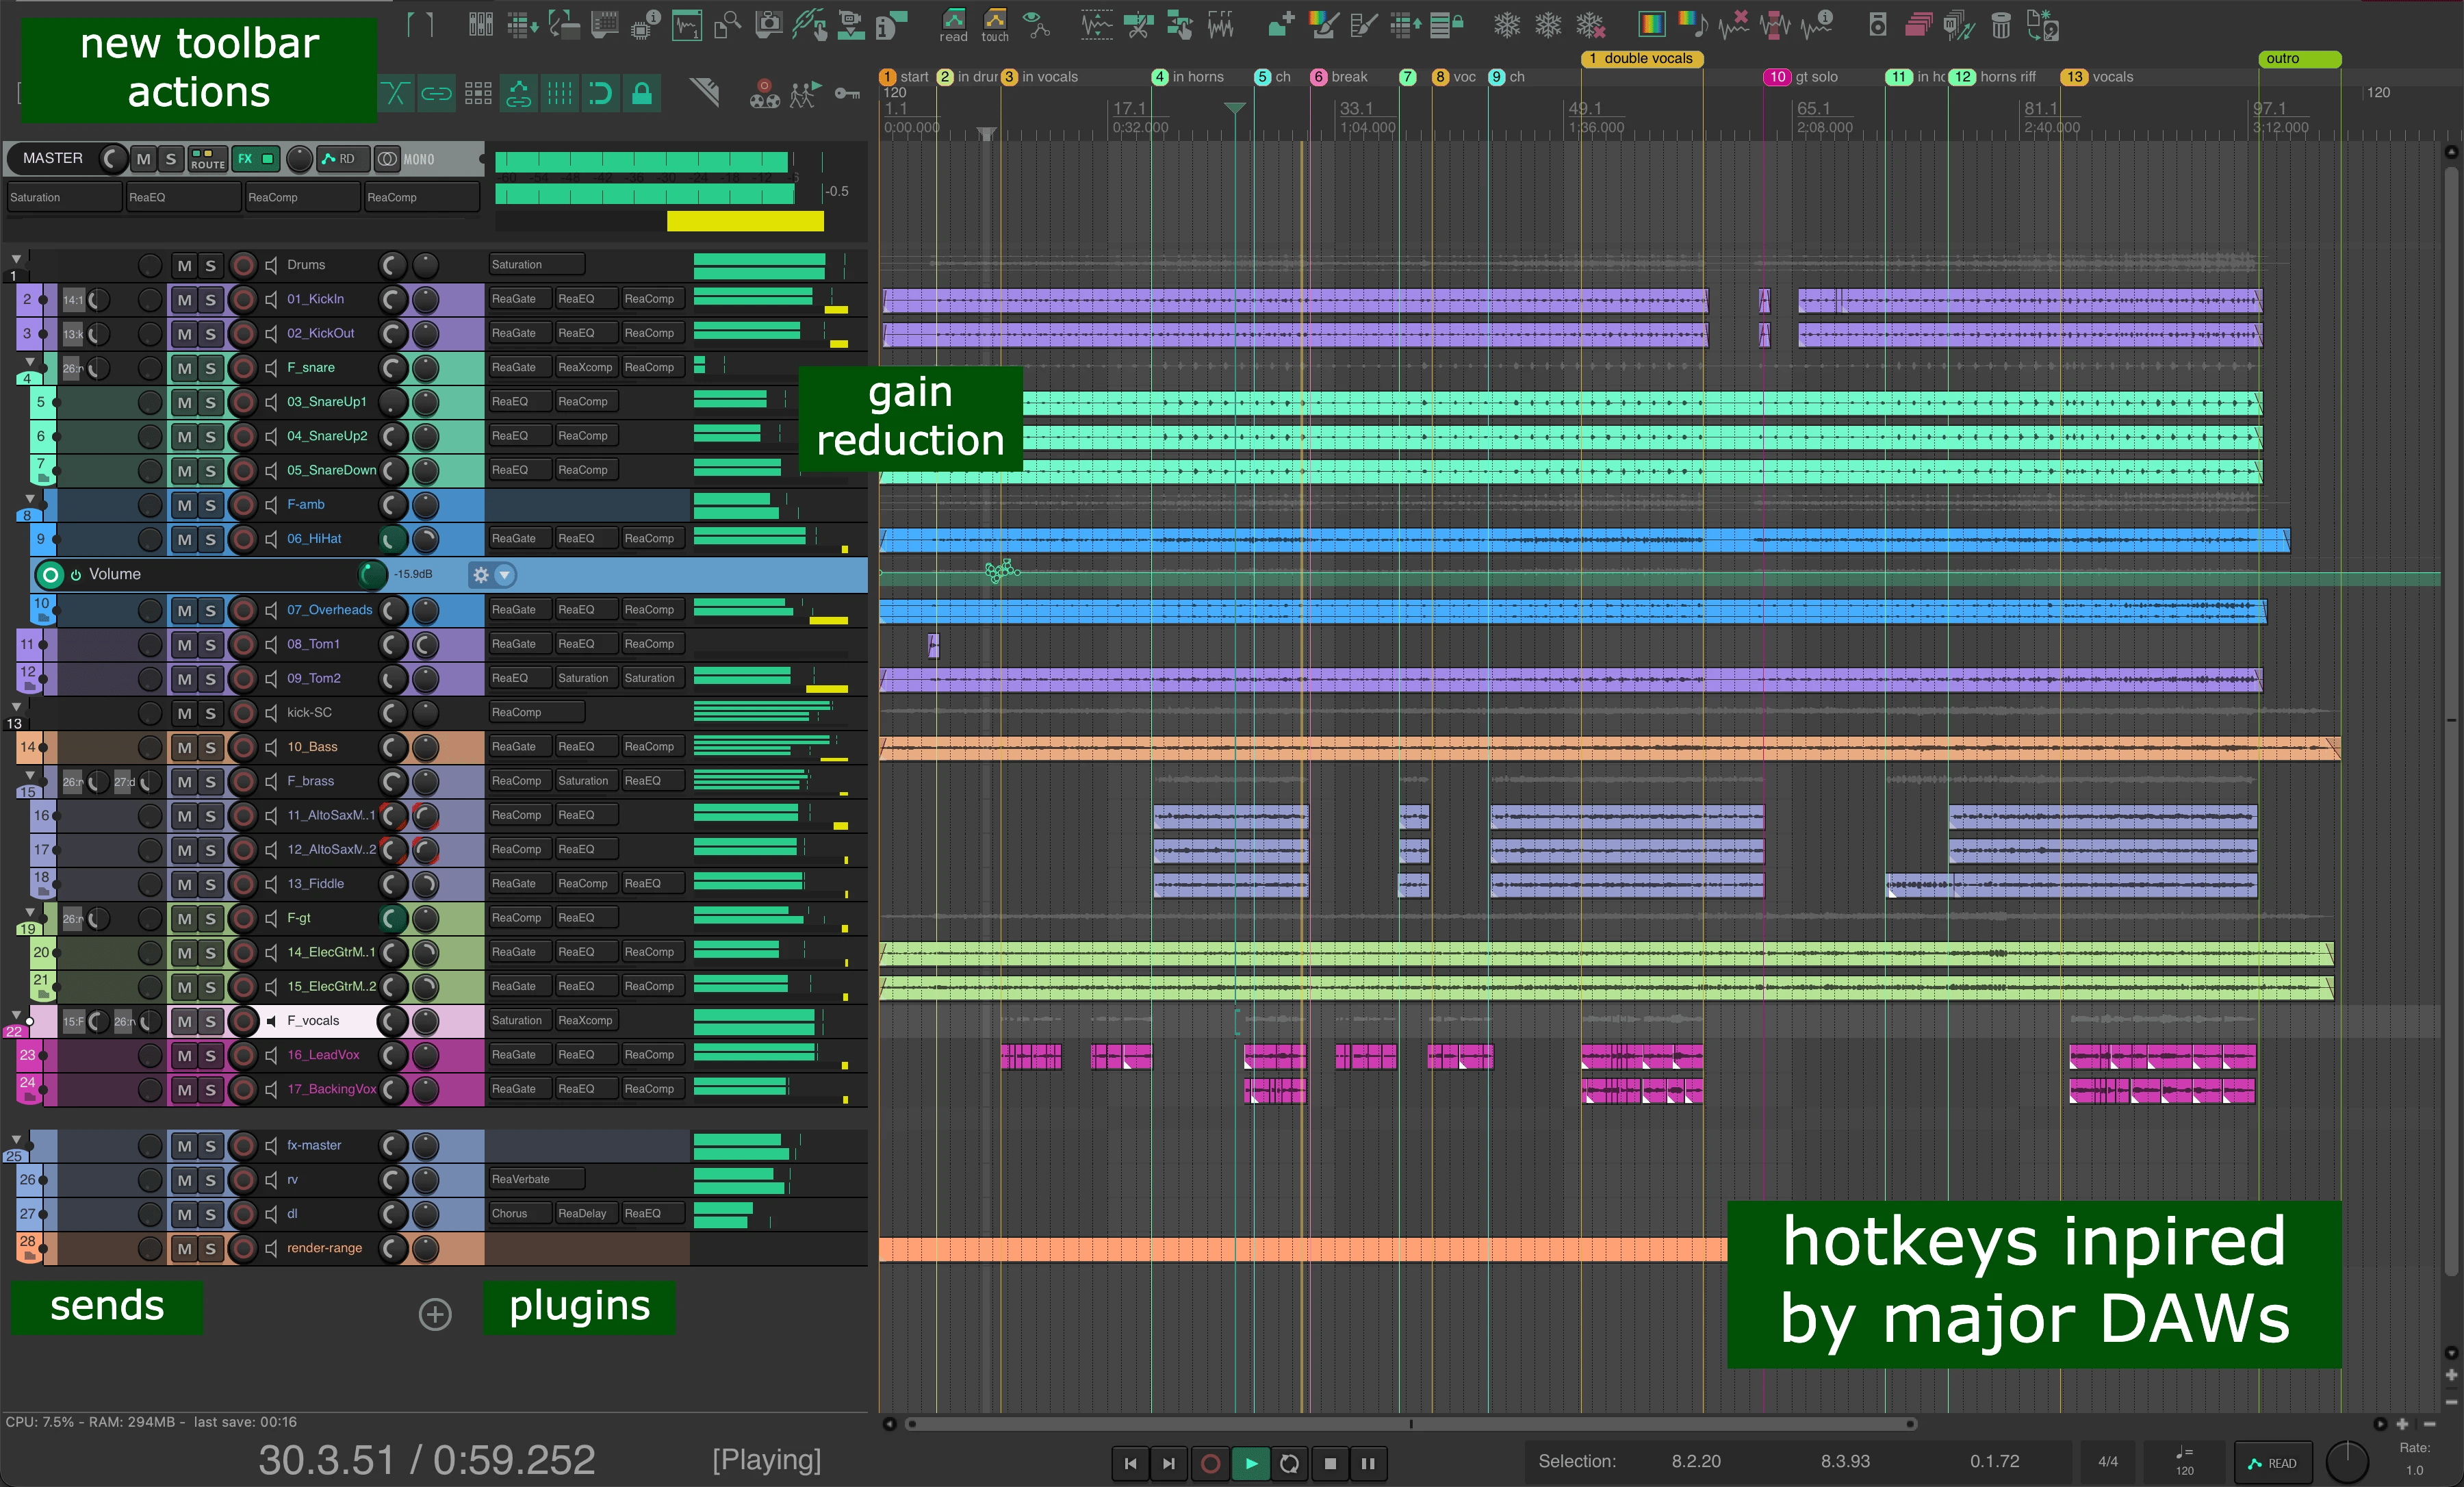Image resolution: width=2464 pixels, height=1487 pixels.
Task: Toggle the item locking padlock icon
Action: 642,94
